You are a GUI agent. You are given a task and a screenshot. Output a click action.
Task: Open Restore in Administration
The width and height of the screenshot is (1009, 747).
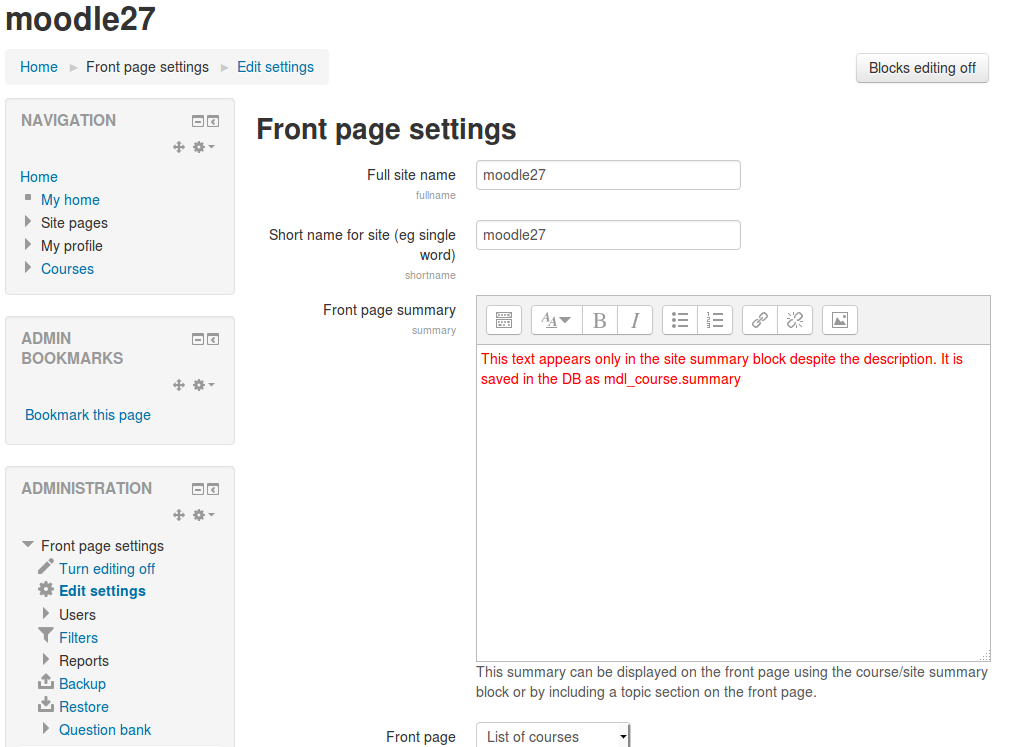84,707
